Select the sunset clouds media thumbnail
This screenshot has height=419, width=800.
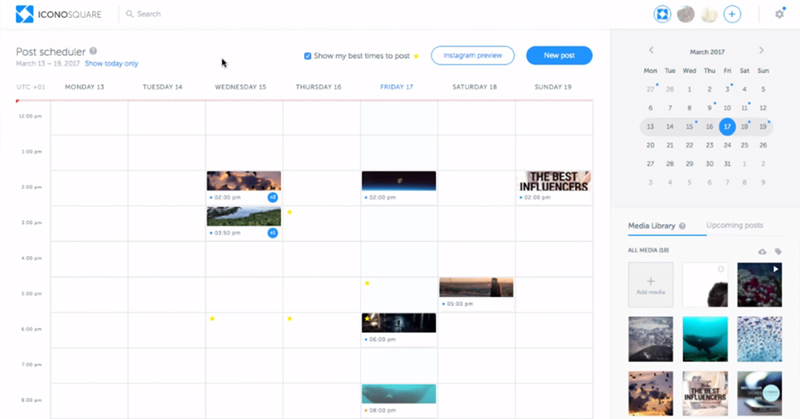(x=651, y=393)
